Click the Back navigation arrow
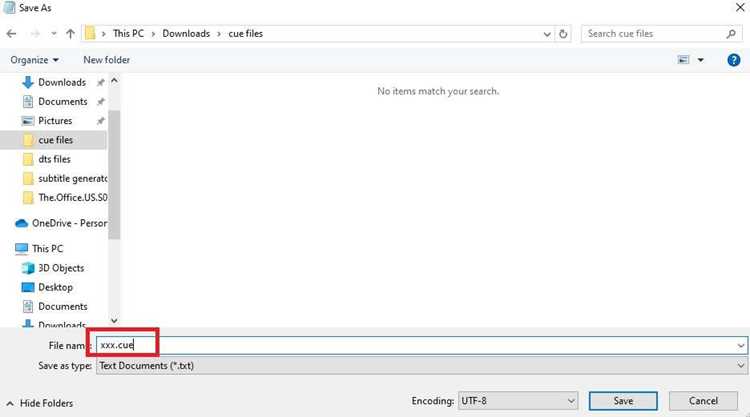Viewport: 750px width, 417px height. pyautogui.click(x=11, y=33)
